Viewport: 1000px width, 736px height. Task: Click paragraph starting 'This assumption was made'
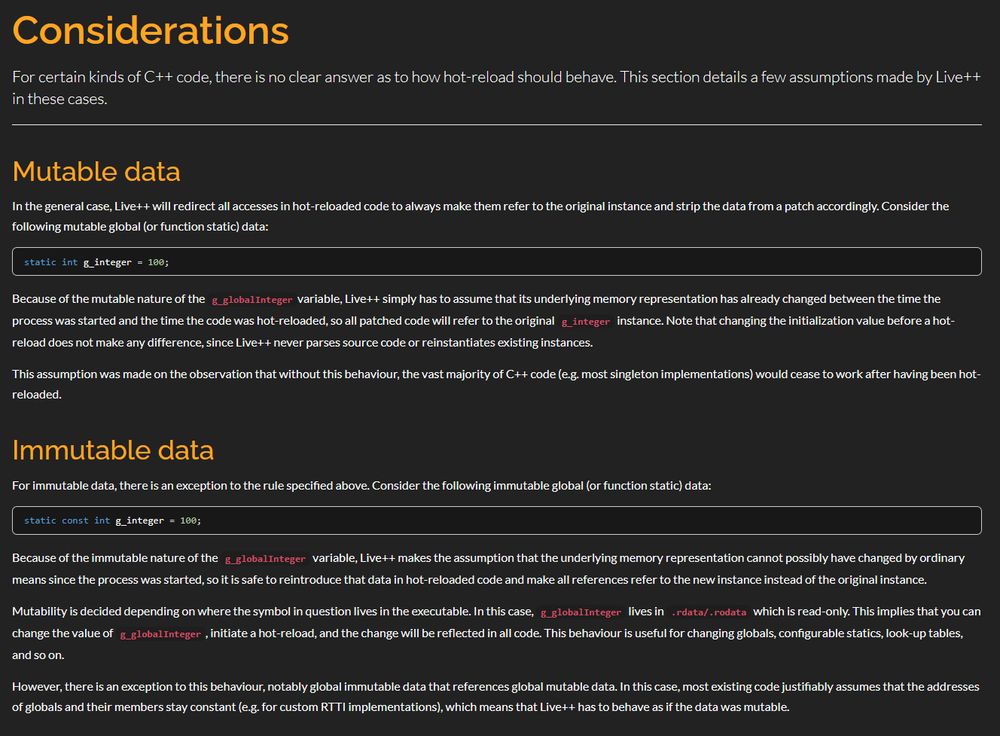point(496,384)
